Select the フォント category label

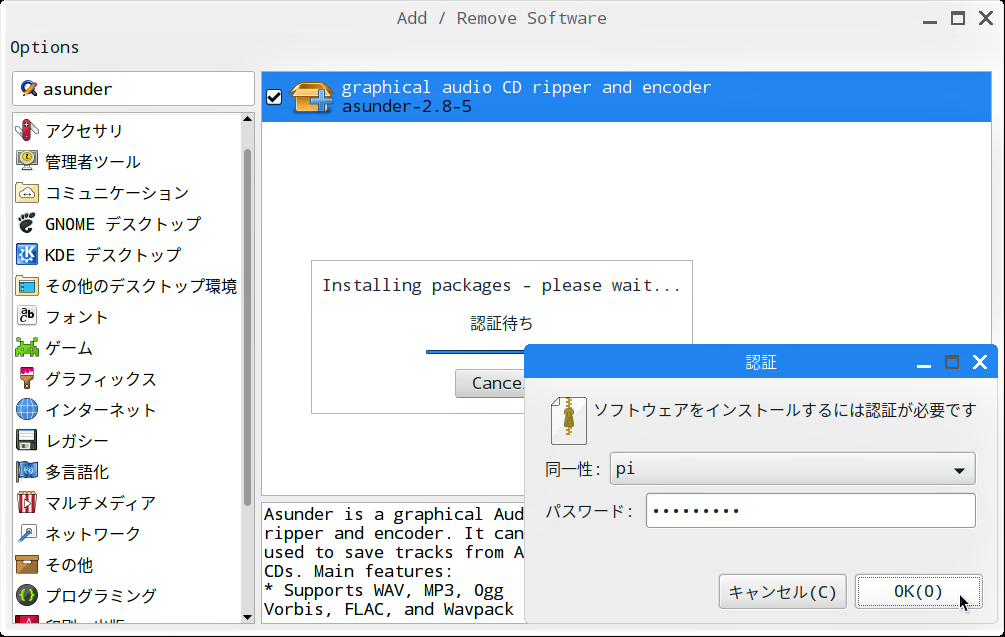(x=76, y=317)
